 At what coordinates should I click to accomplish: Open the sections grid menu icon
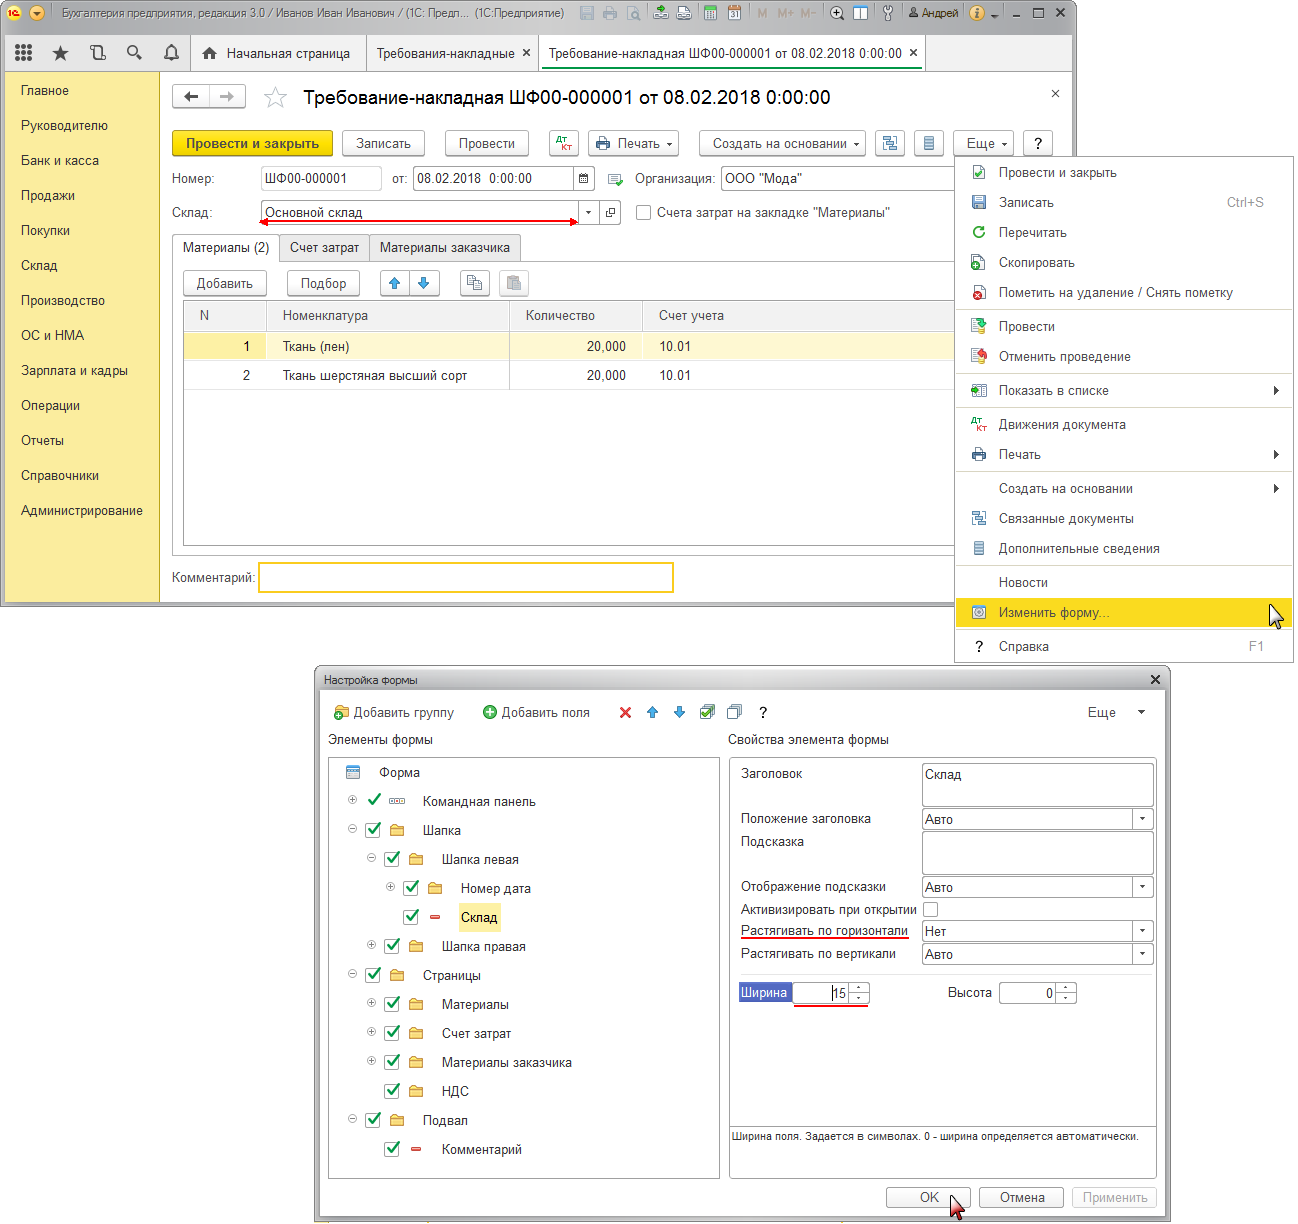coord(24,53)
